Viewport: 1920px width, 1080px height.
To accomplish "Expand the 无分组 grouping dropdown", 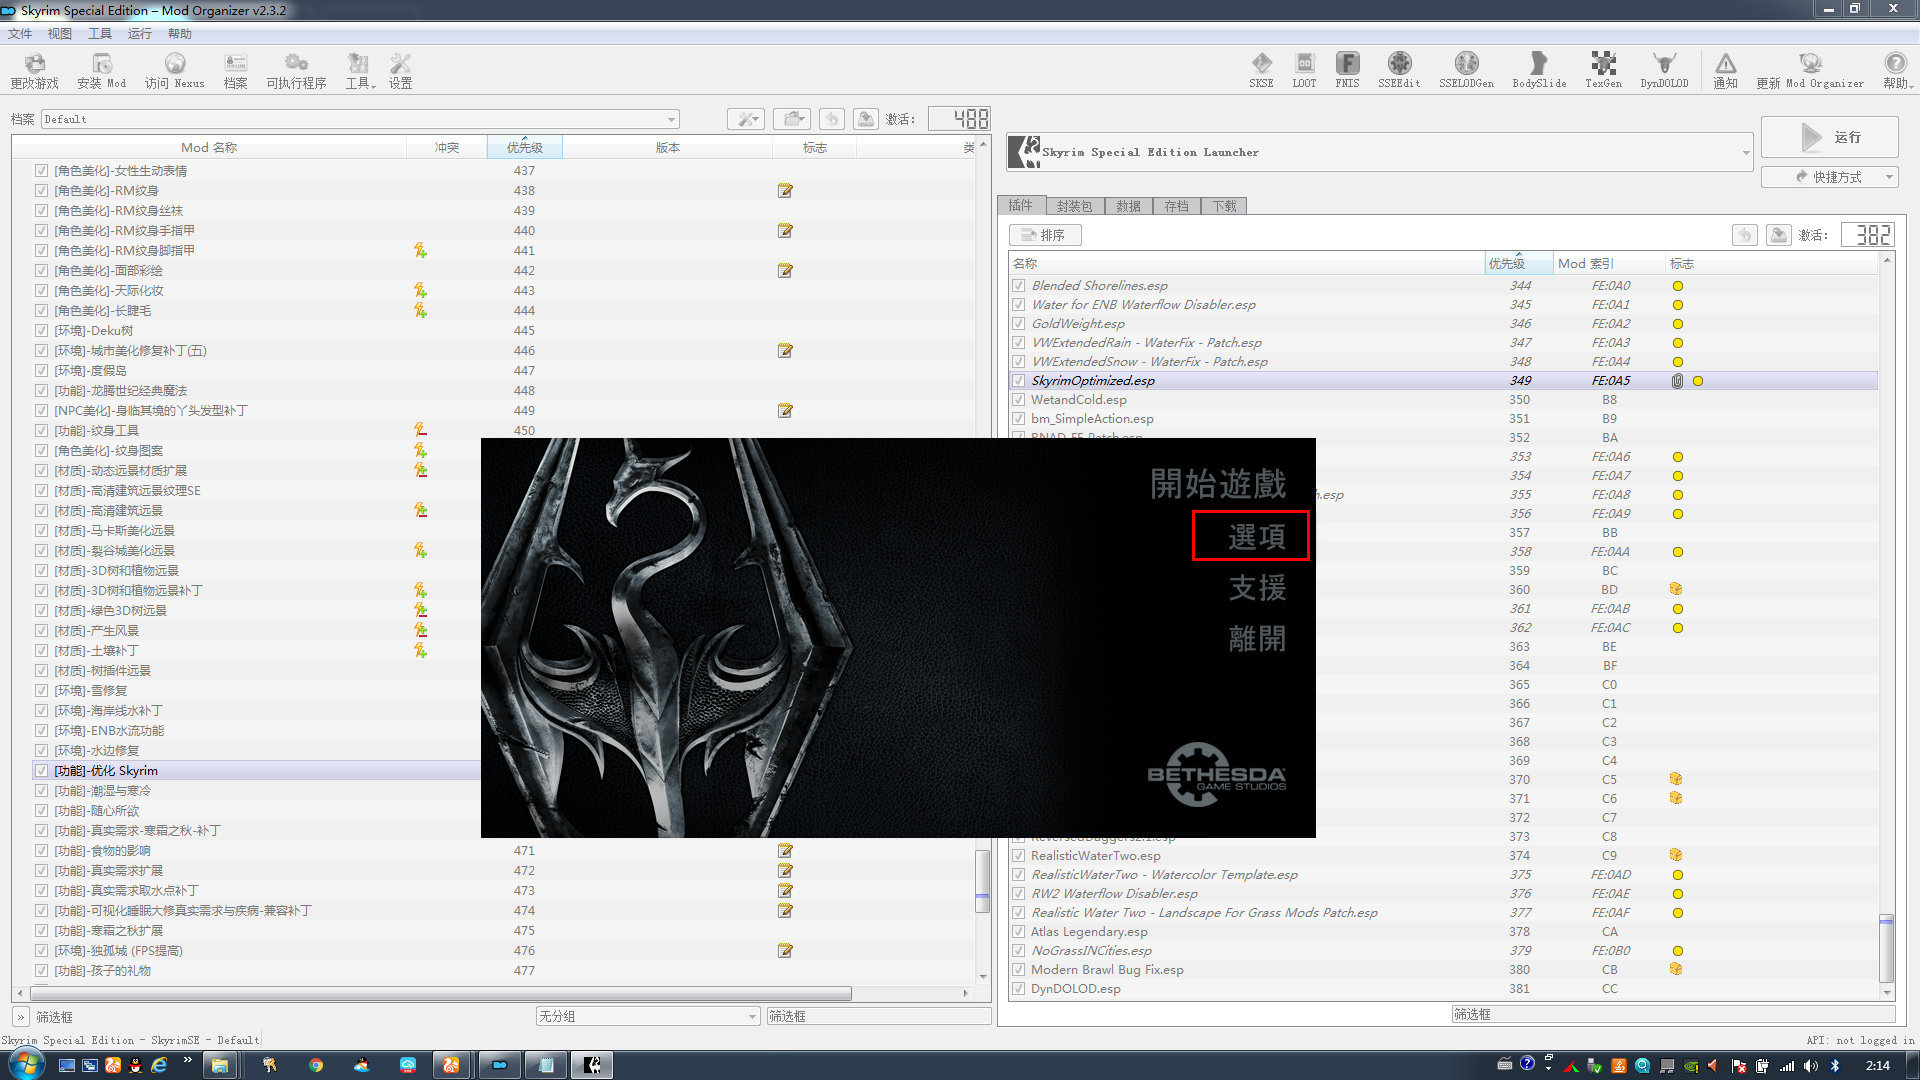I will (752, 1017).
